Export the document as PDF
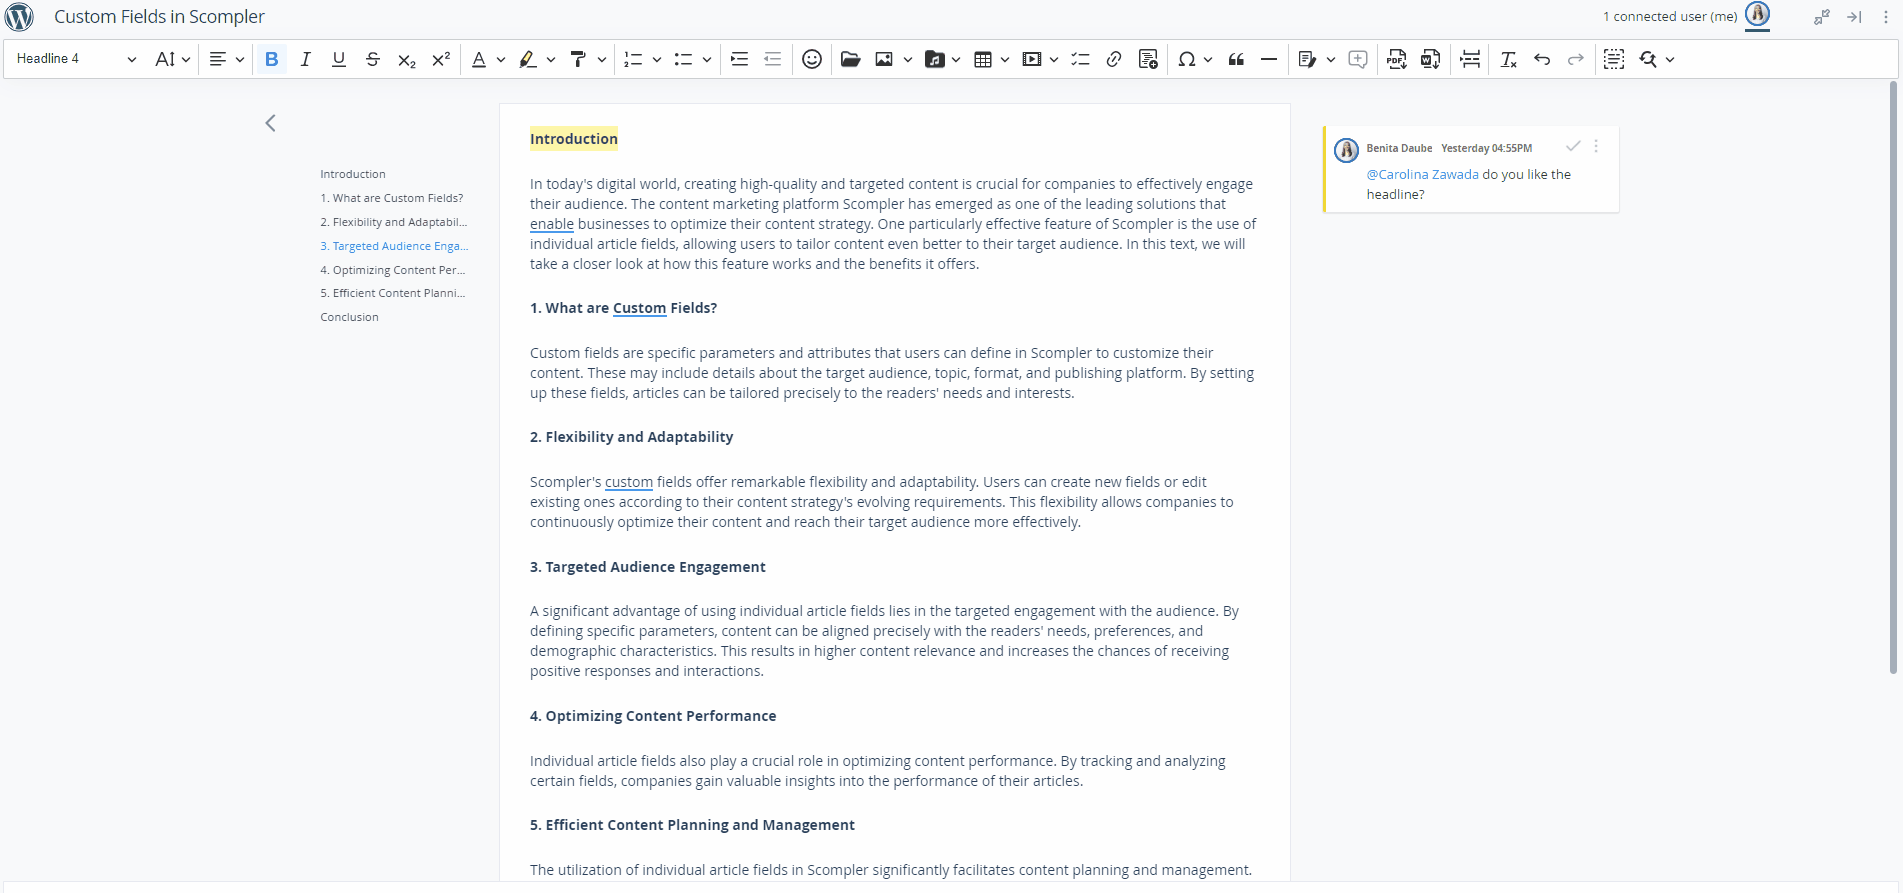Viewport: 1903px width, 893px height. pos(1396,59)
